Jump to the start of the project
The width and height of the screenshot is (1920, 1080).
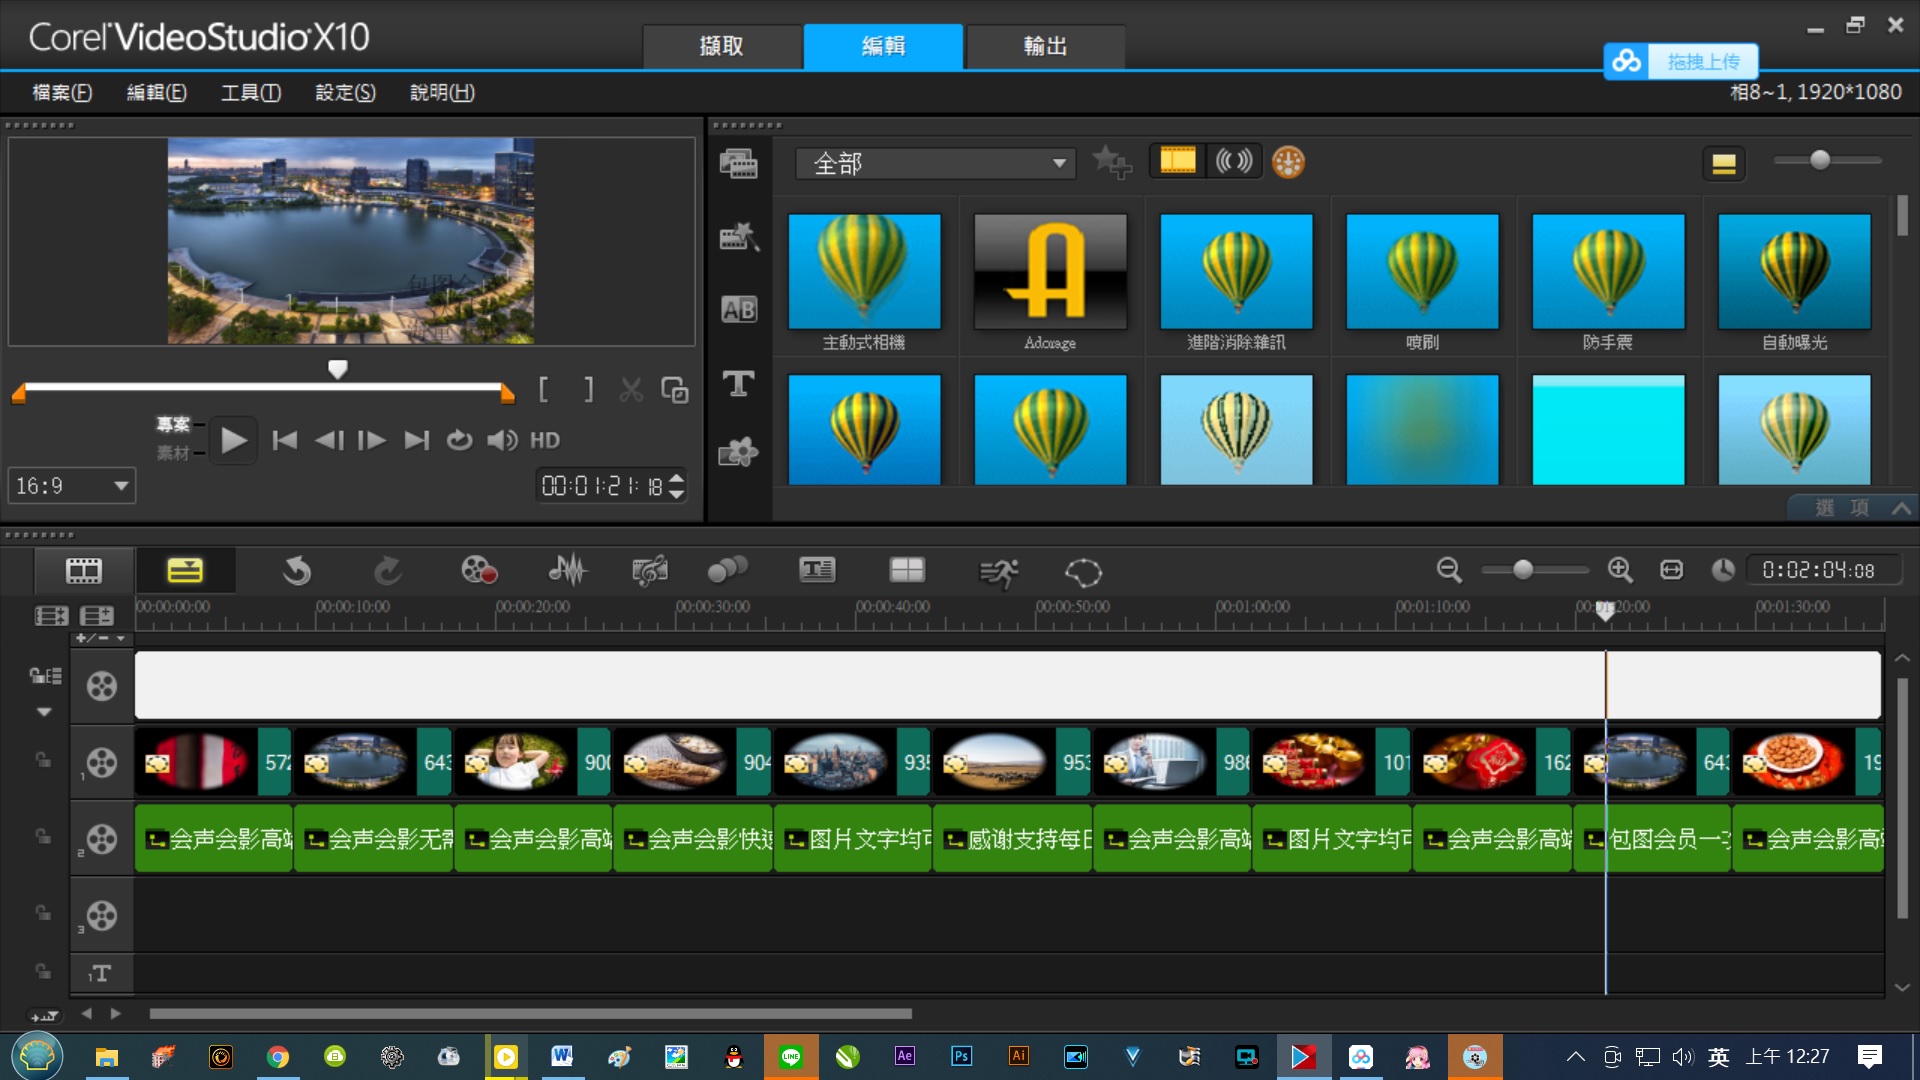(x=285, y=440)
